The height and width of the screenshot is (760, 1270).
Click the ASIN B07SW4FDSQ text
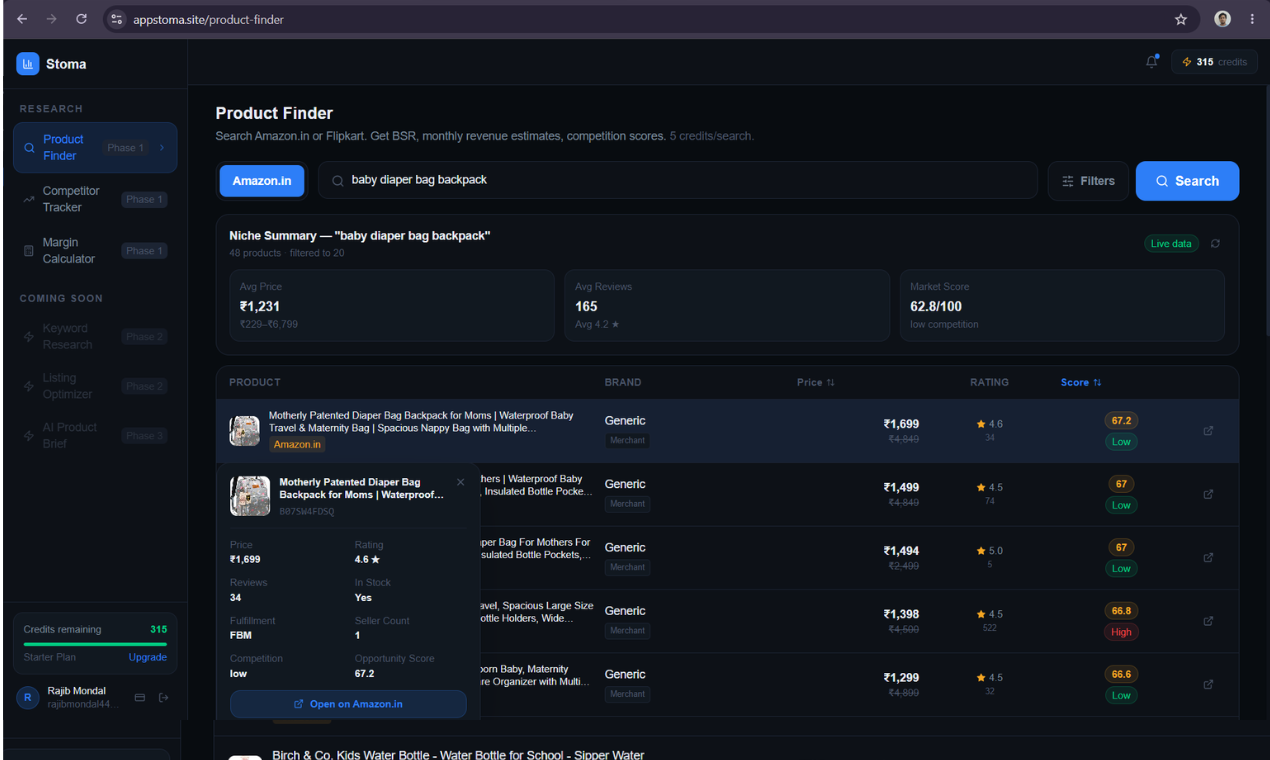307,512
